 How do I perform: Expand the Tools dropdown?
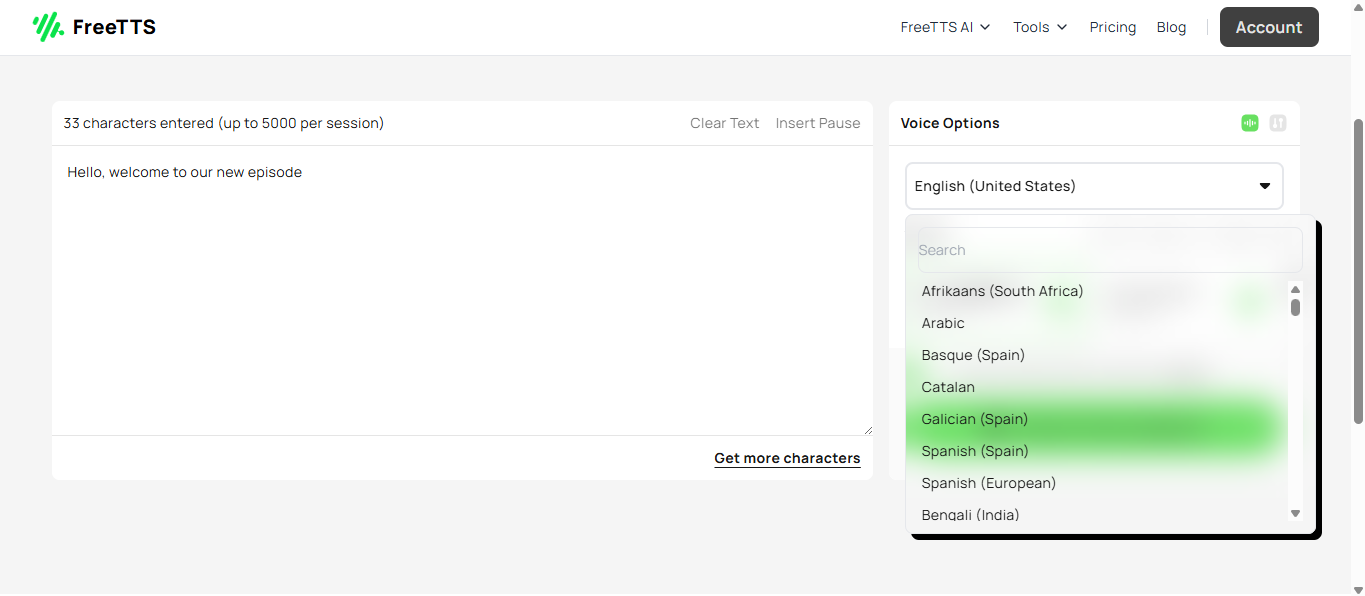(x=1039, y=27)
